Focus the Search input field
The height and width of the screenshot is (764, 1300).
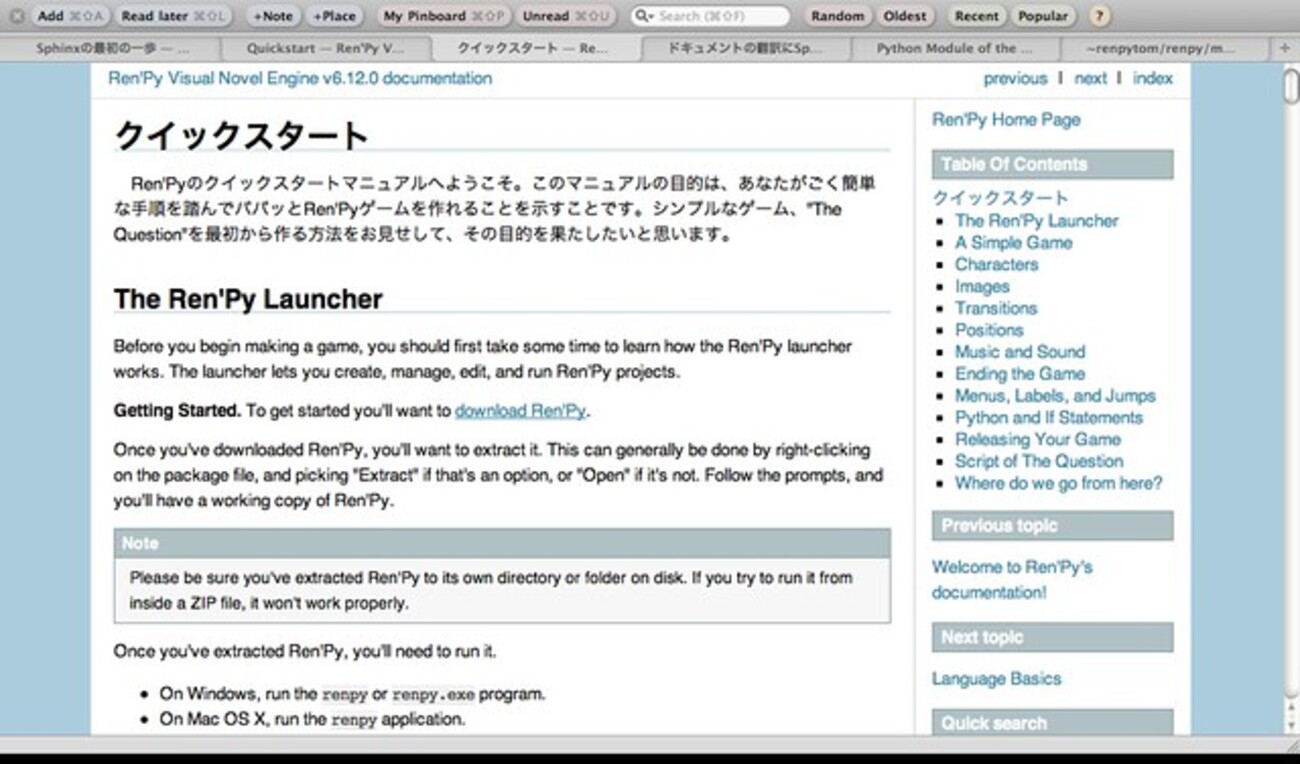pyautogui.click(x=710, y=16)
